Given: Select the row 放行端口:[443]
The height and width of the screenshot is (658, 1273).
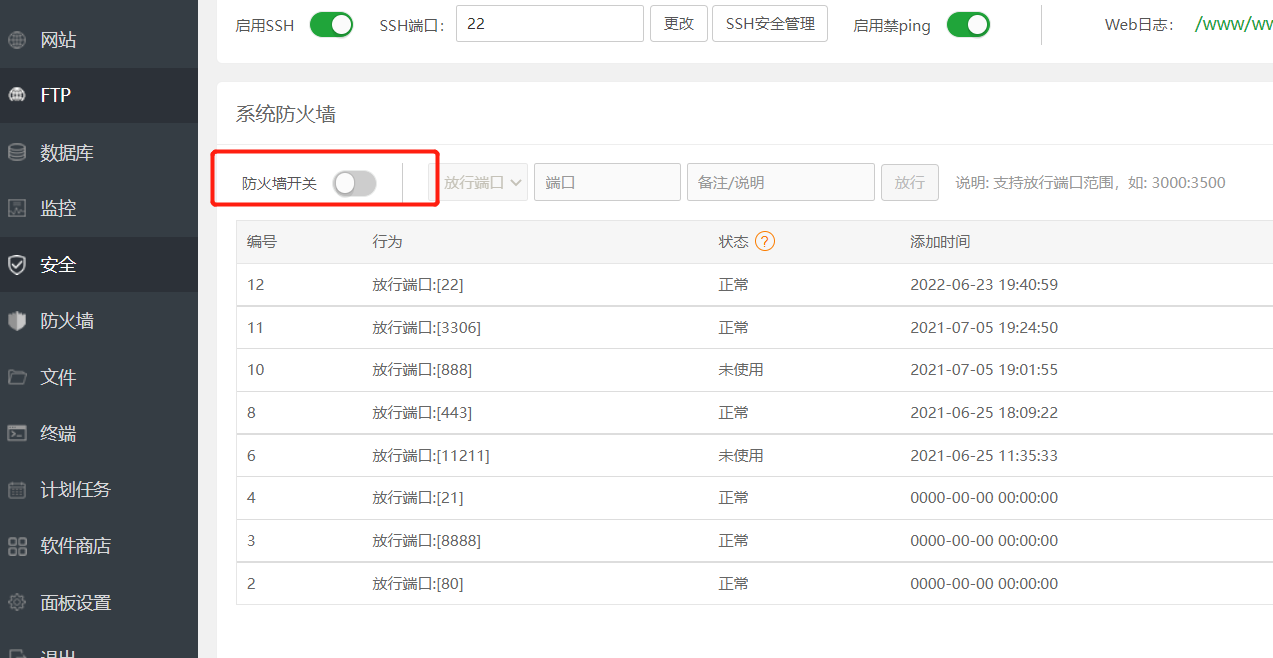Looking at the screenshot, I should (754, 413).
